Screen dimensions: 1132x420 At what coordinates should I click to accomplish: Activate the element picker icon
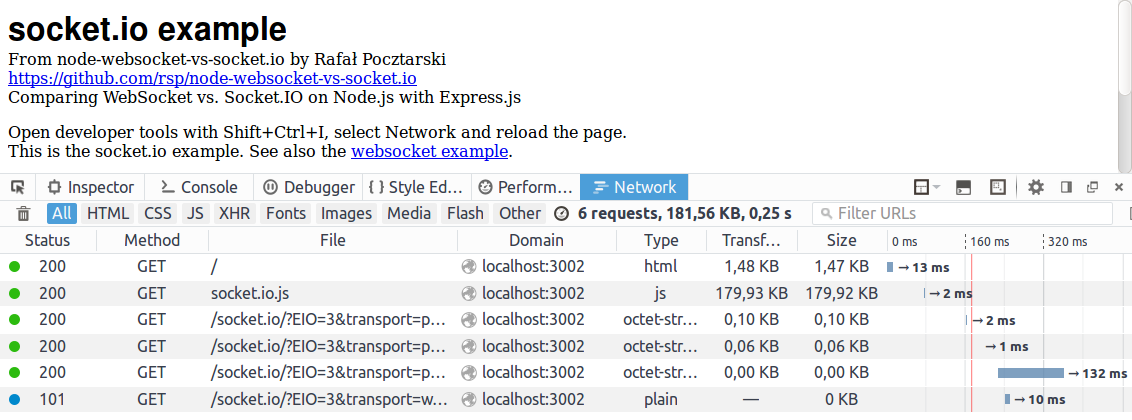18,188
